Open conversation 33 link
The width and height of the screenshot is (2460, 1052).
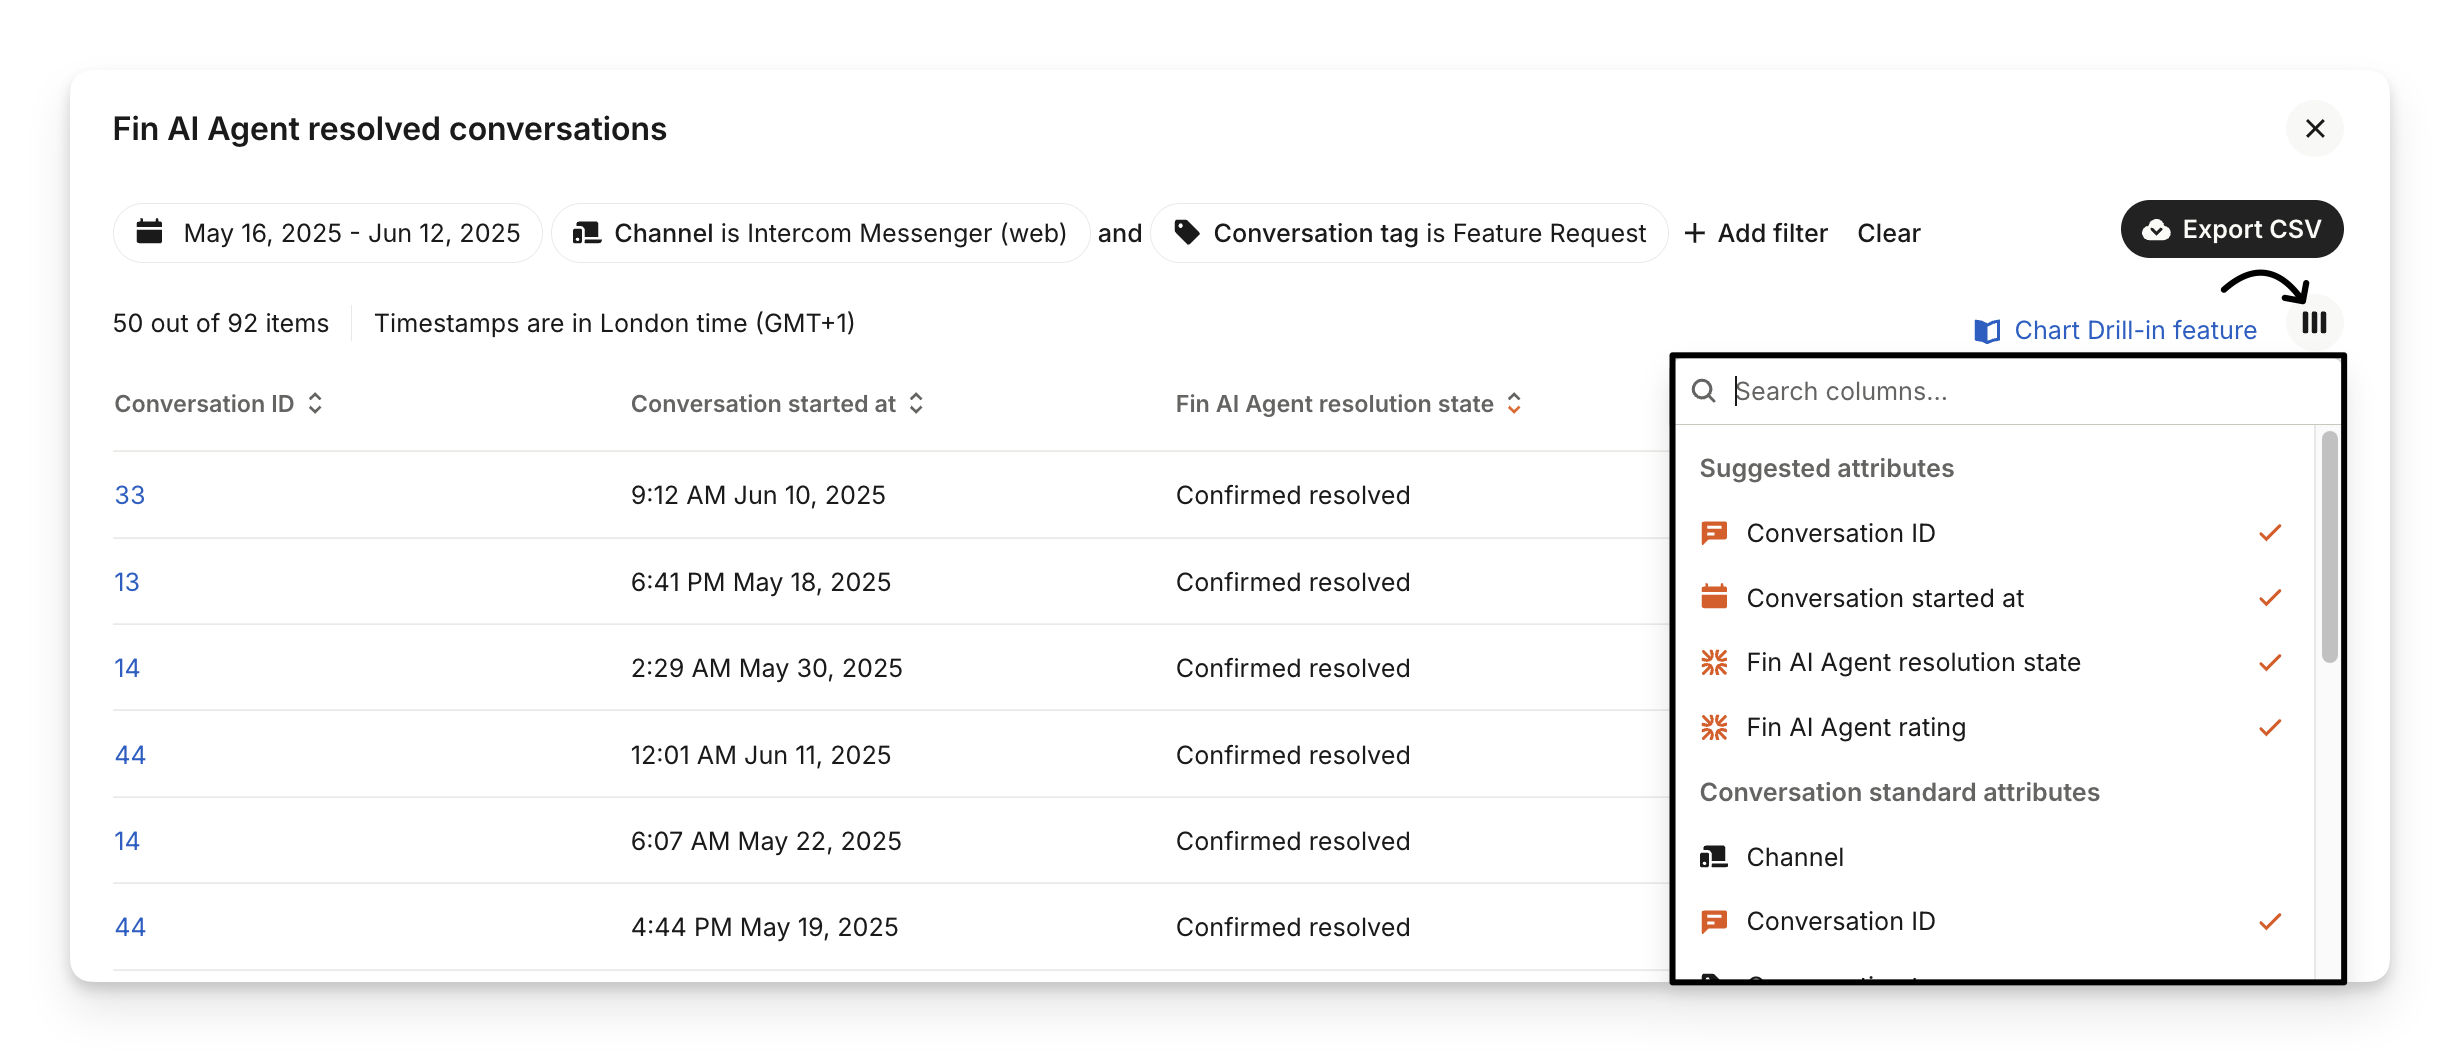[130, 495]
